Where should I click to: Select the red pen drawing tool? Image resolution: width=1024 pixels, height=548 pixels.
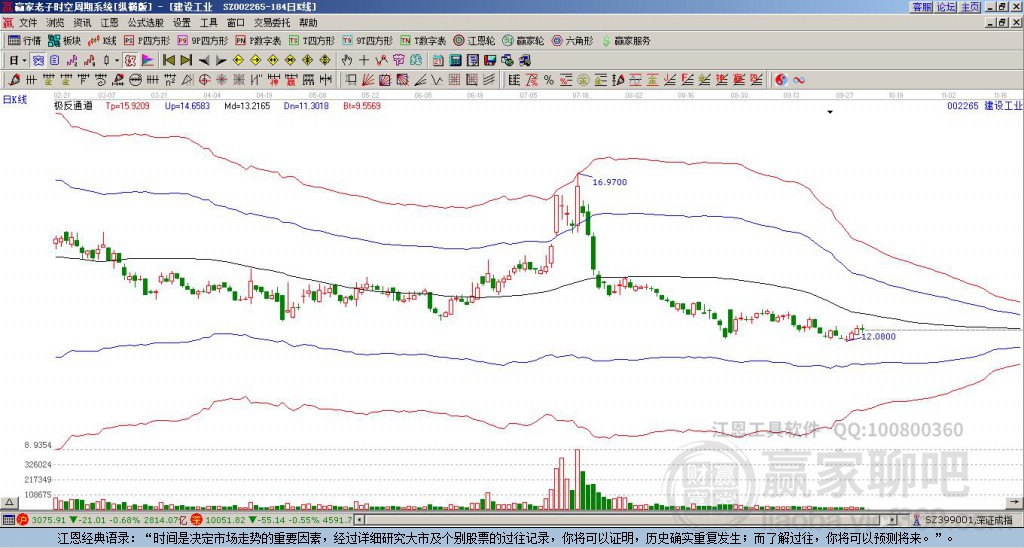coord(14,80)
